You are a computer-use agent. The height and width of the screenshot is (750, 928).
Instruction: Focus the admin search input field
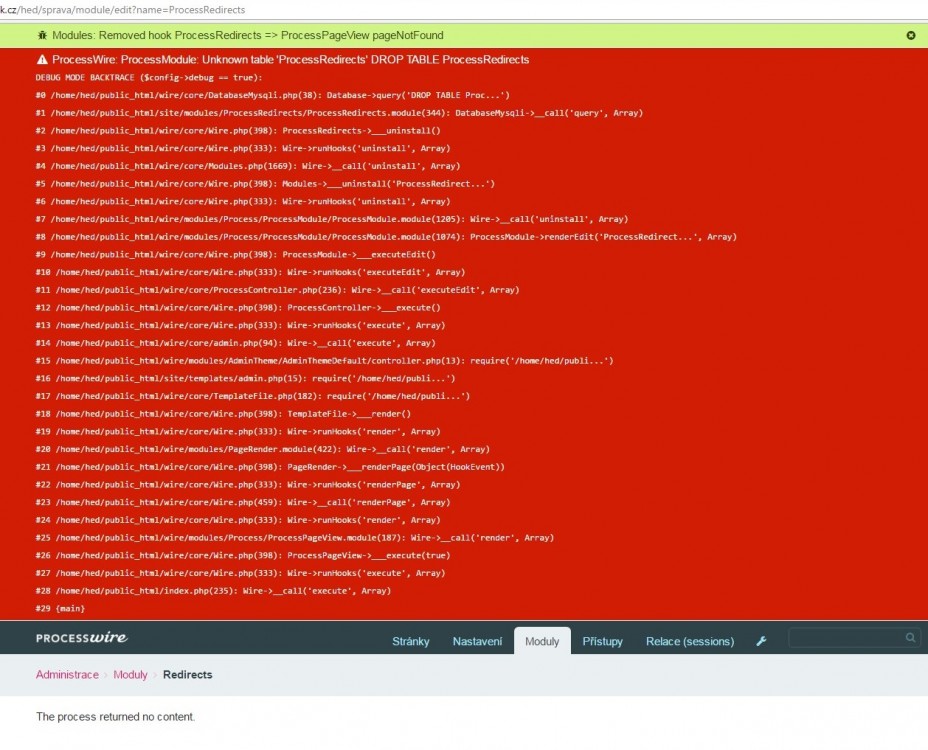tap(845, 638)
